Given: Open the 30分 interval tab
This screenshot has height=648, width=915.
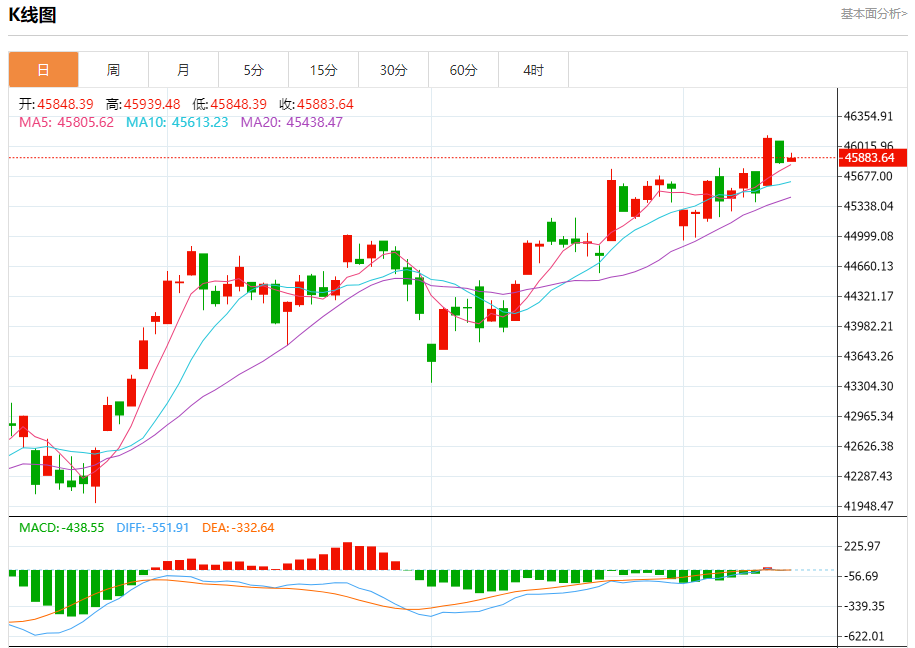Looking at the screenshot, I should click(393, 70).
